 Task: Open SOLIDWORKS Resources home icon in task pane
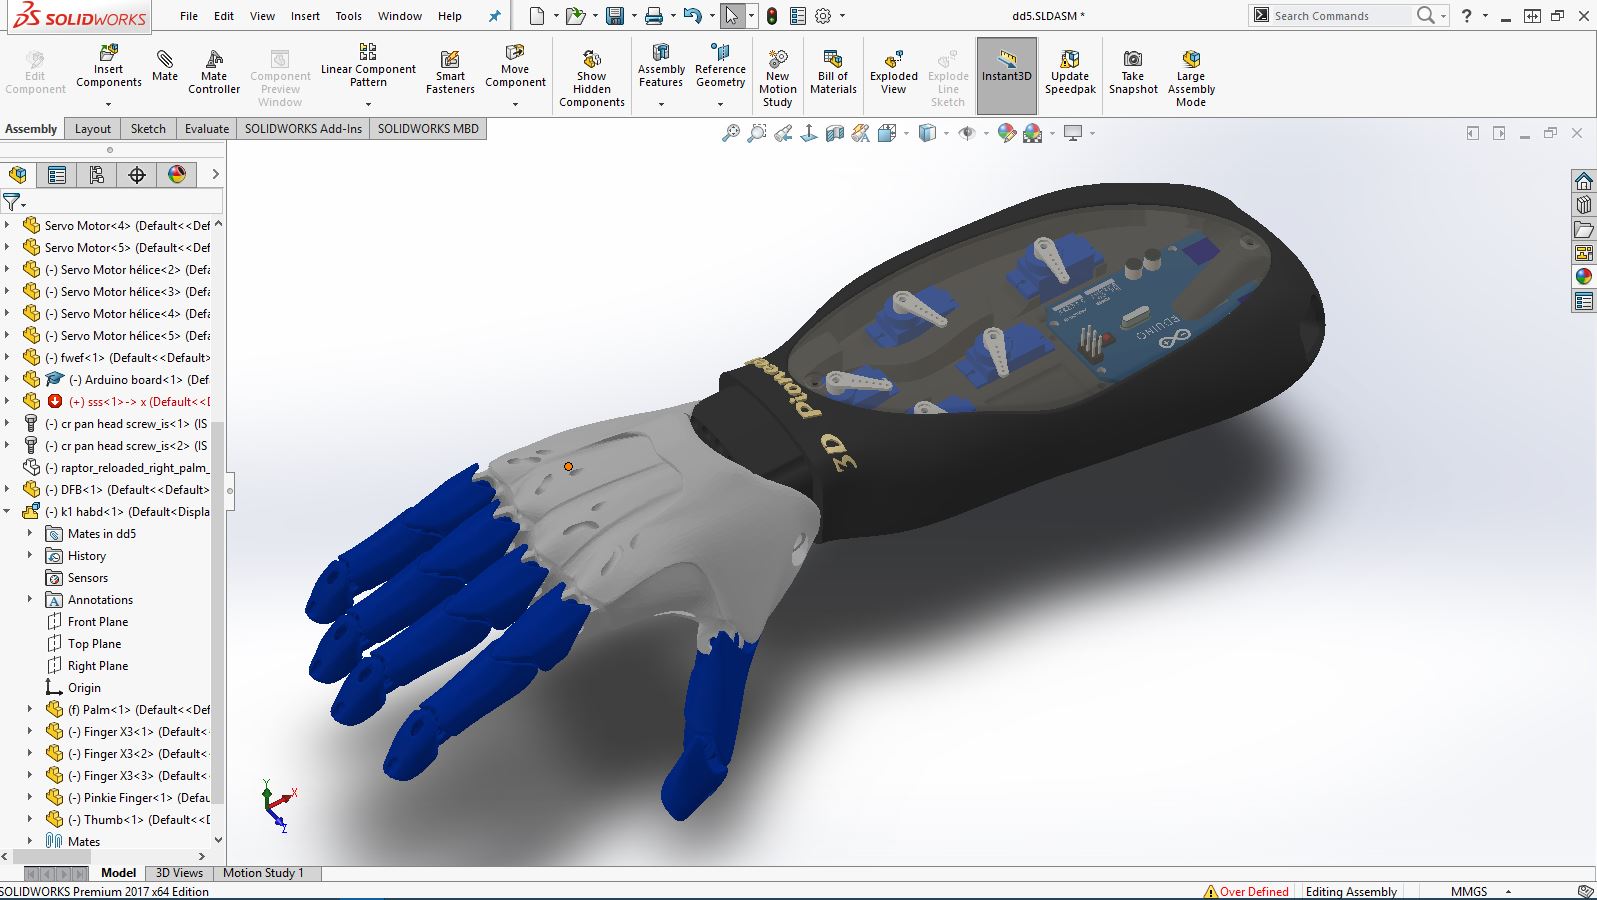[x=1584, y=181]
